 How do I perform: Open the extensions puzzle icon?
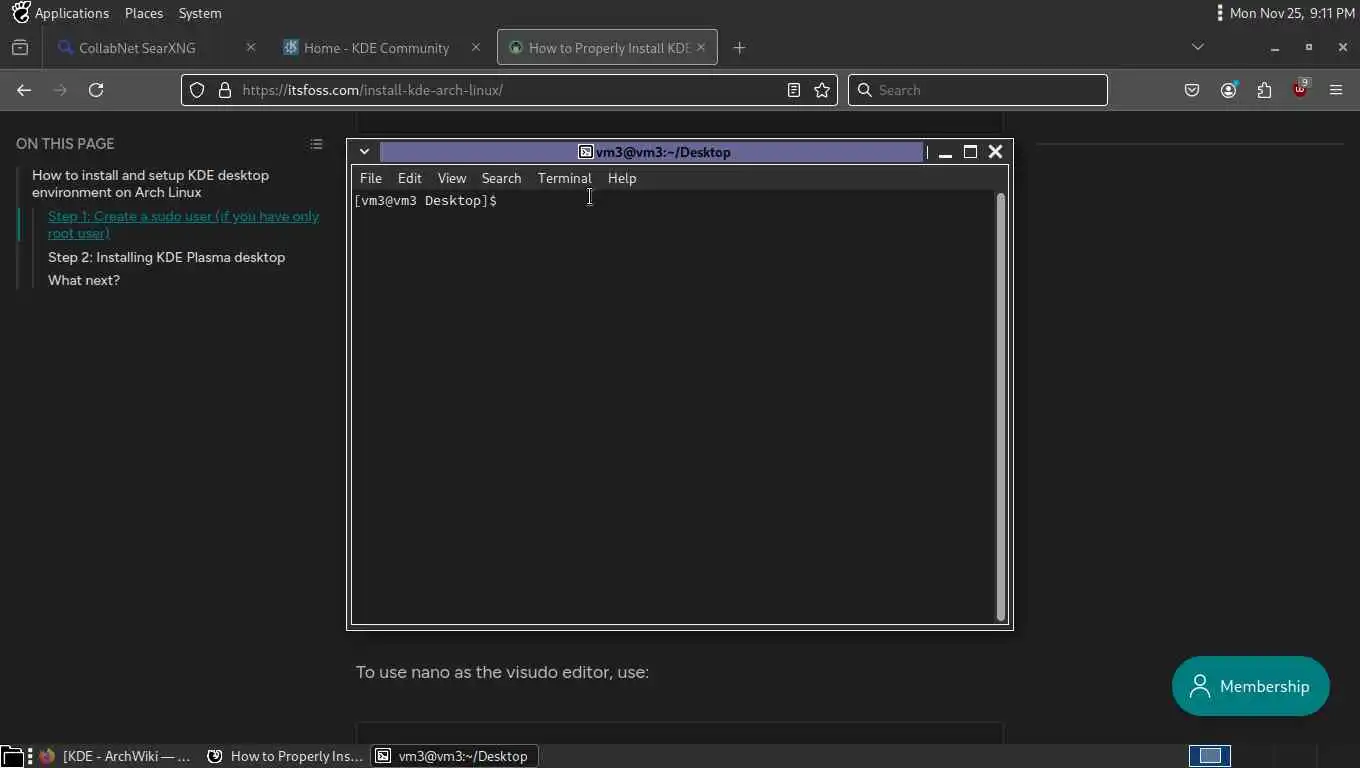pos(1264,90)
